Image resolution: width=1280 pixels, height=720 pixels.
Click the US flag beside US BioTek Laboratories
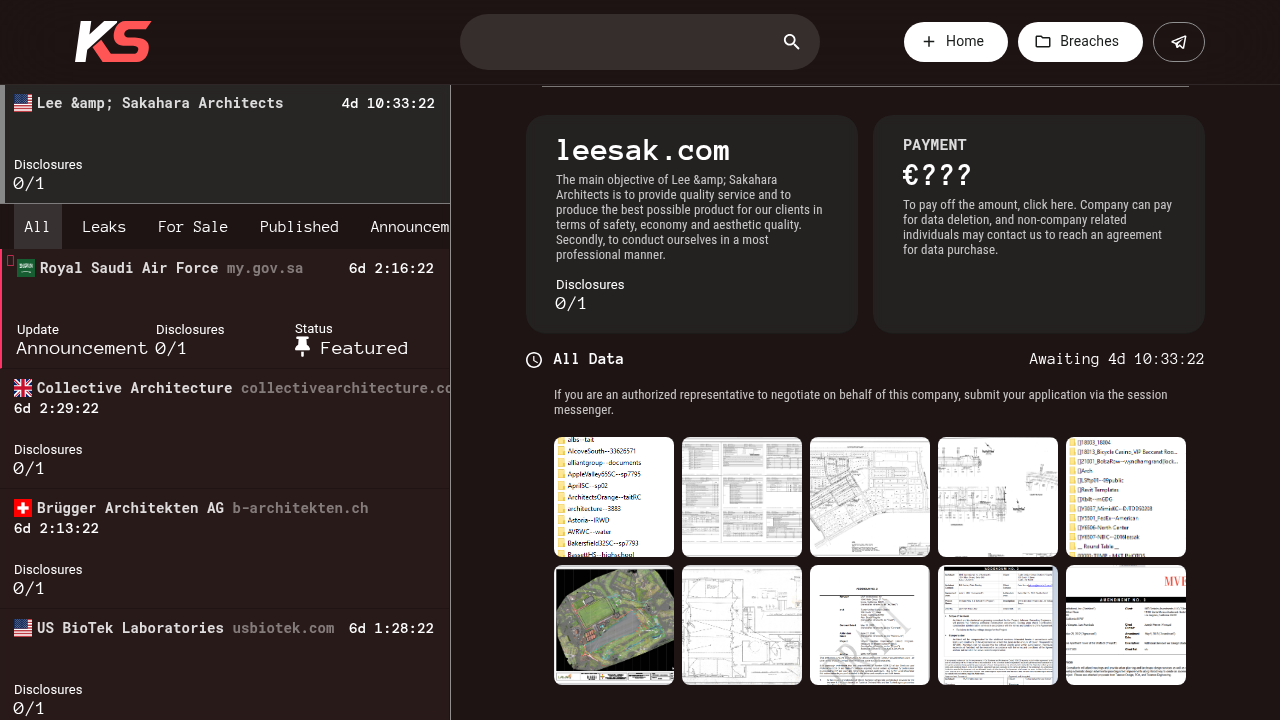click(x=23, y=628)
